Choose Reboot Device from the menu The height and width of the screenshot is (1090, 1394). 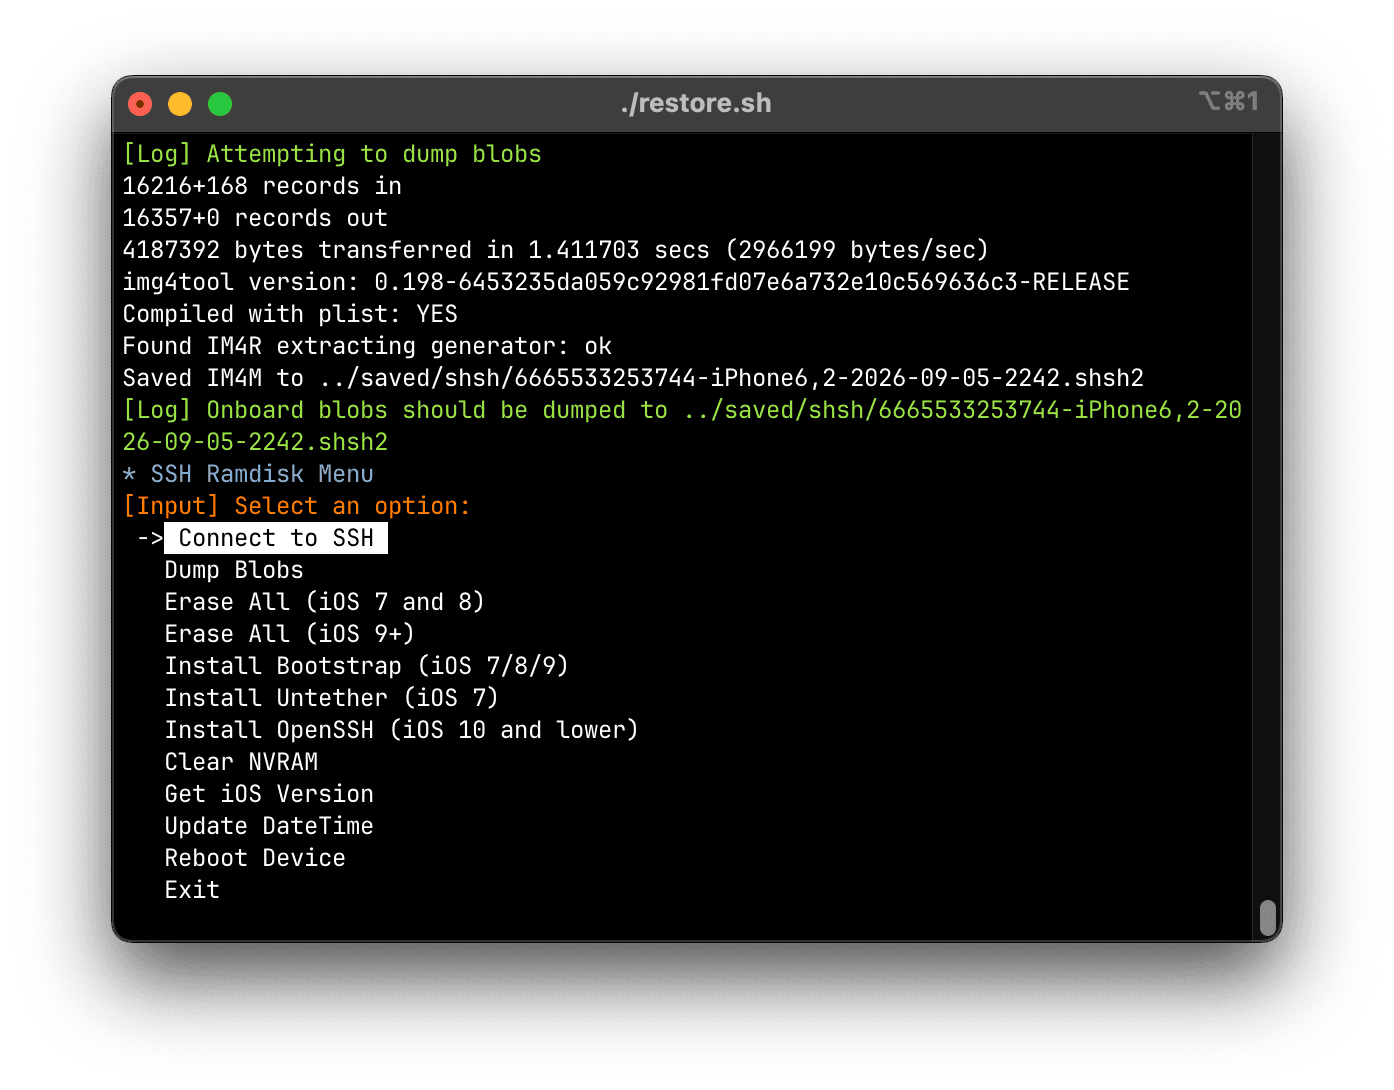(x=255, y=858)
